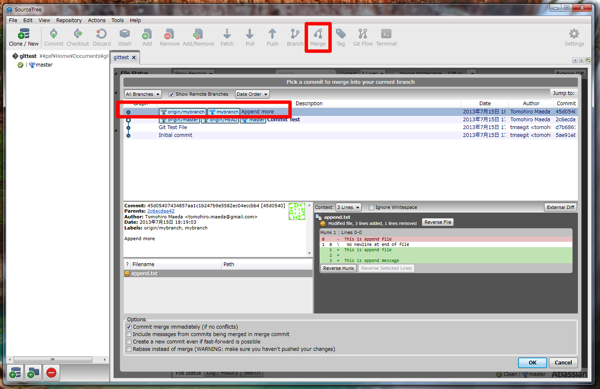The height and width of the screenshot is (389, 600).
Task: Toggle Ignore Whitespace checkbox
Action: coord(371,207)
